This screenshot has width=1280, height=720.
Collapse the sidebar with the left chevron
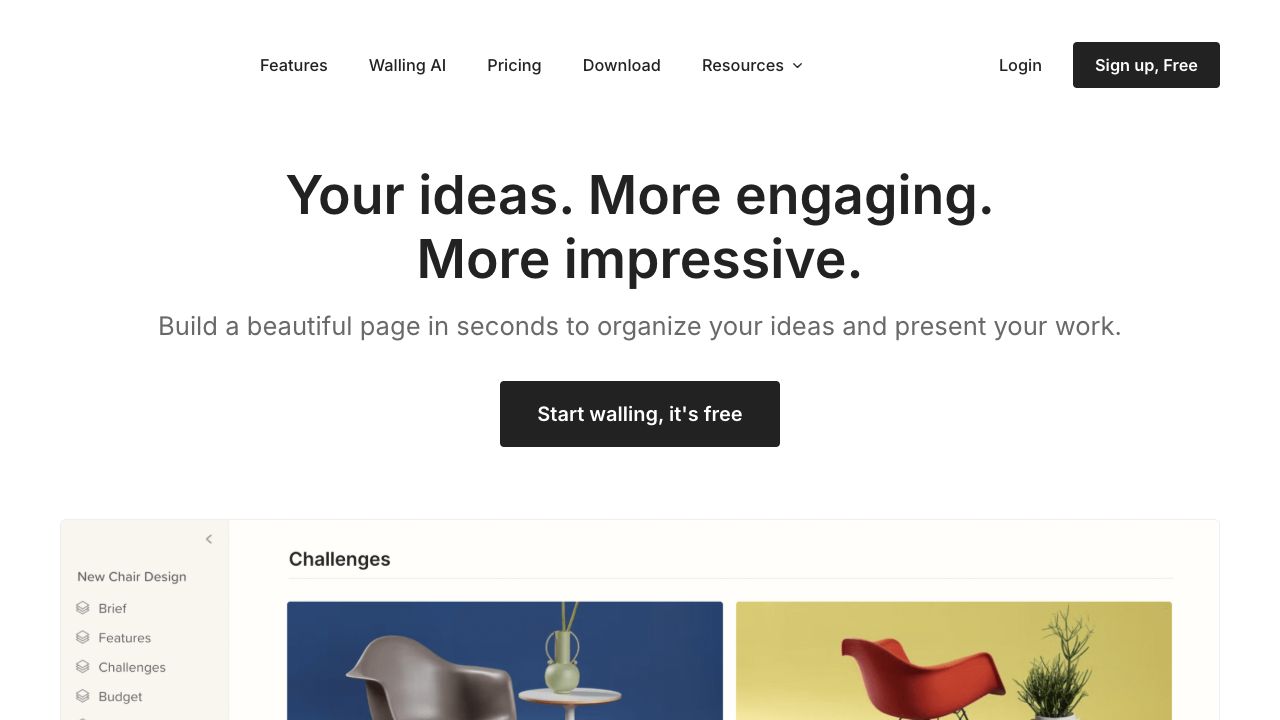[209, 539]
